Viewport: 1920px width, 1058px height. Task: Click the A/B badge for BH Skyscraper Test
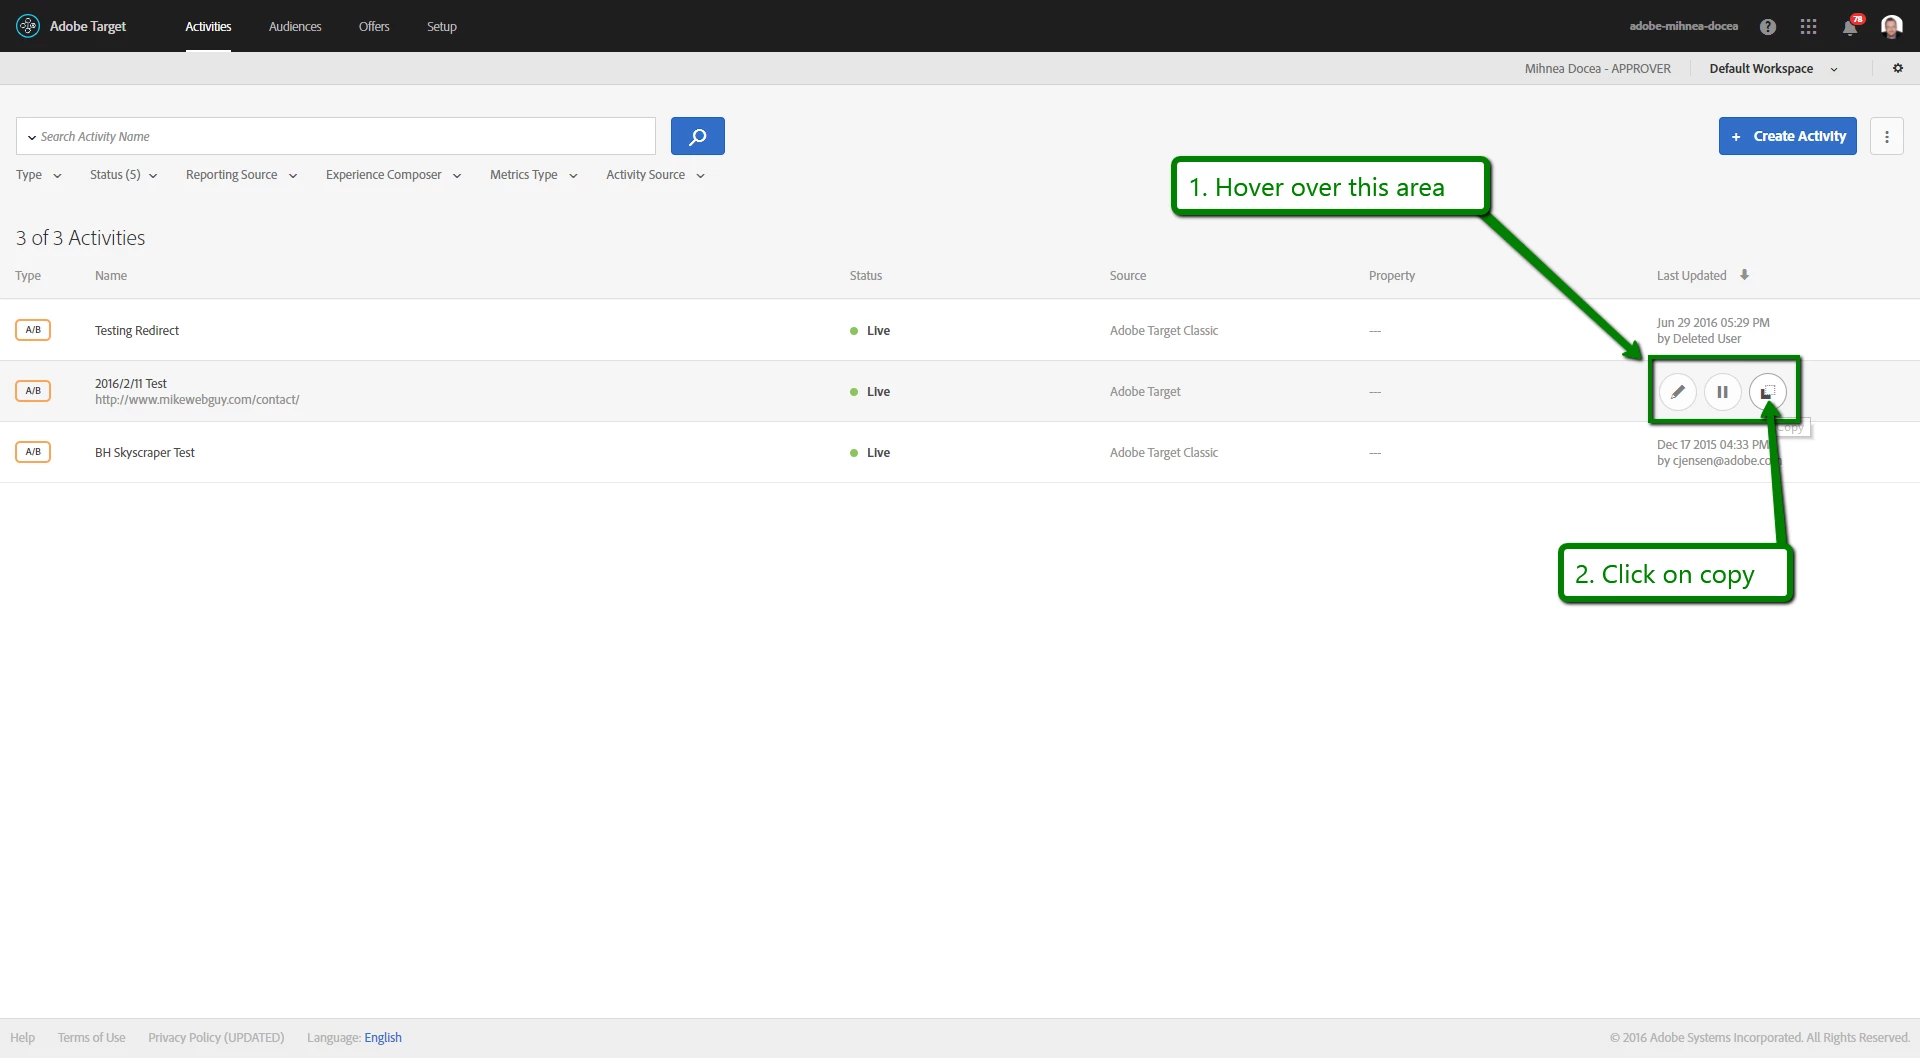tap(33, 452)
